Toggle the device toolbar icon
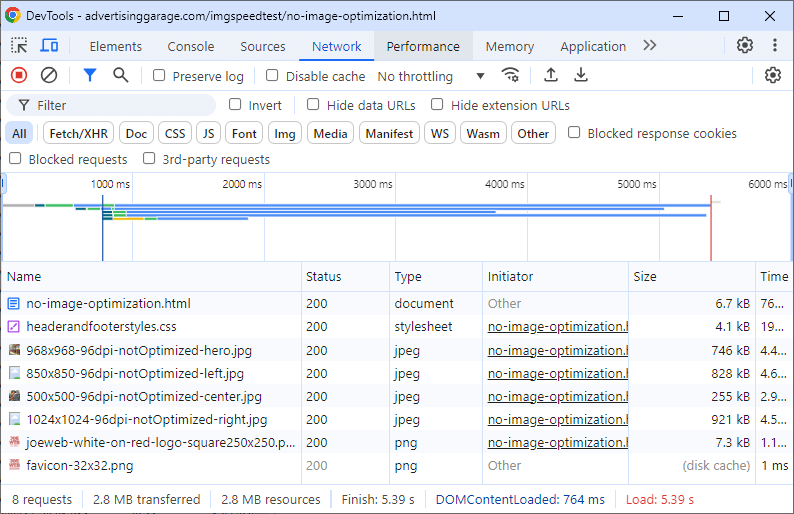The image size is (794, 514). point(48,46)
